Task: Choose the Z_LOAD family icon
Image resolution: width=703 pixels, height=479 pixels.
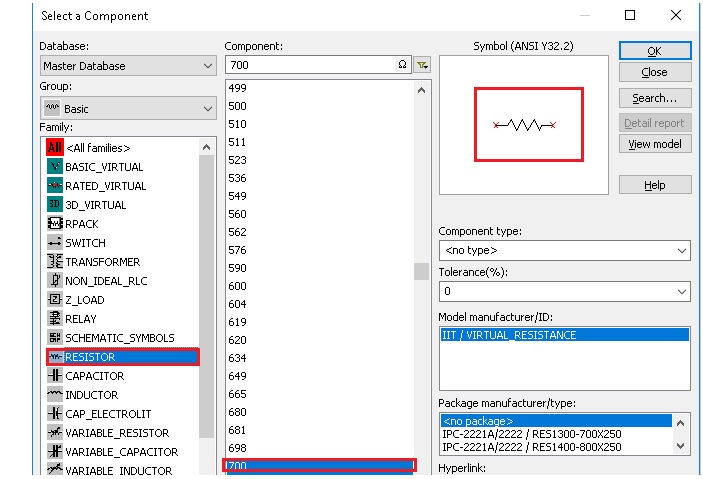Action: (55, 299)
